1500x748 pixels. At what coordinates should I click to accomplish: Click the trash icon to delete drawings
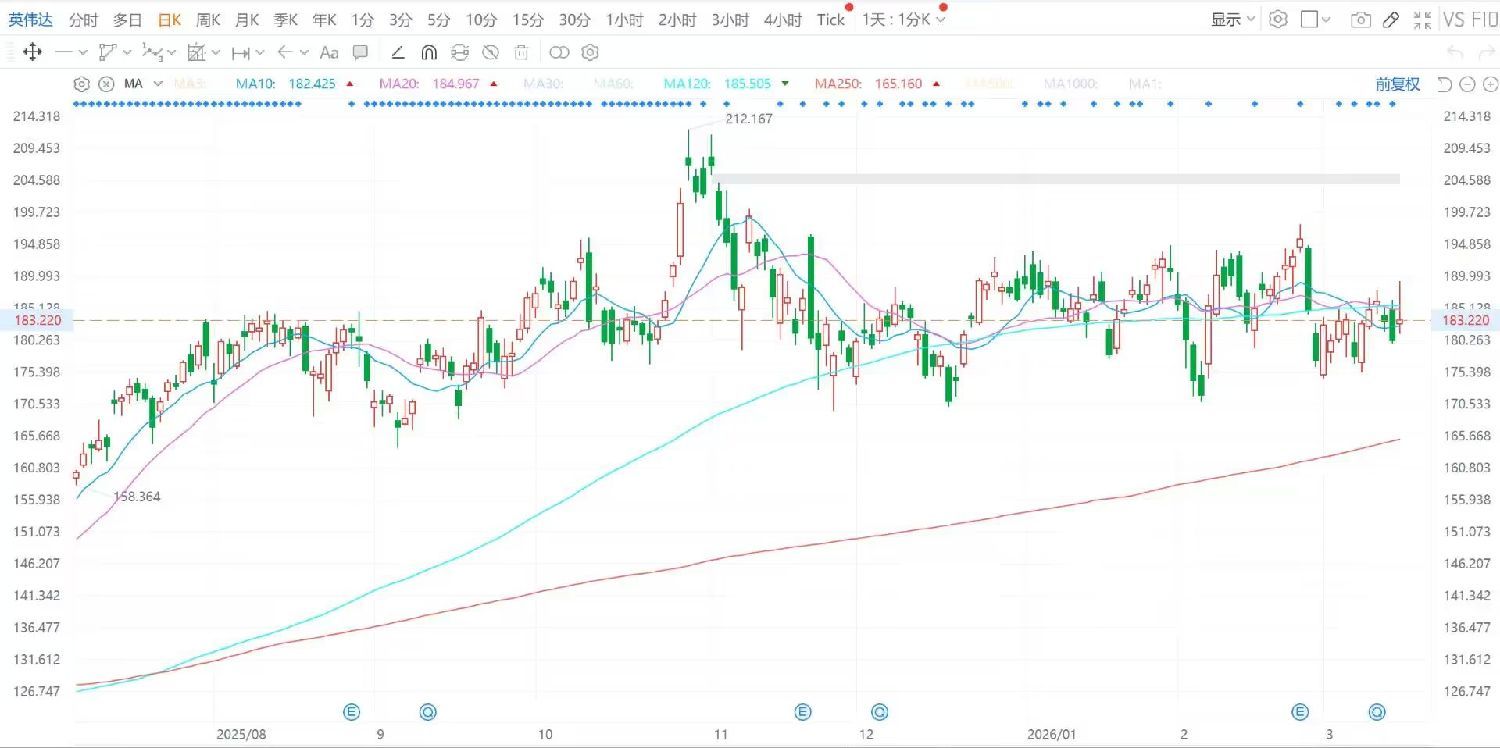click(521, 52)
